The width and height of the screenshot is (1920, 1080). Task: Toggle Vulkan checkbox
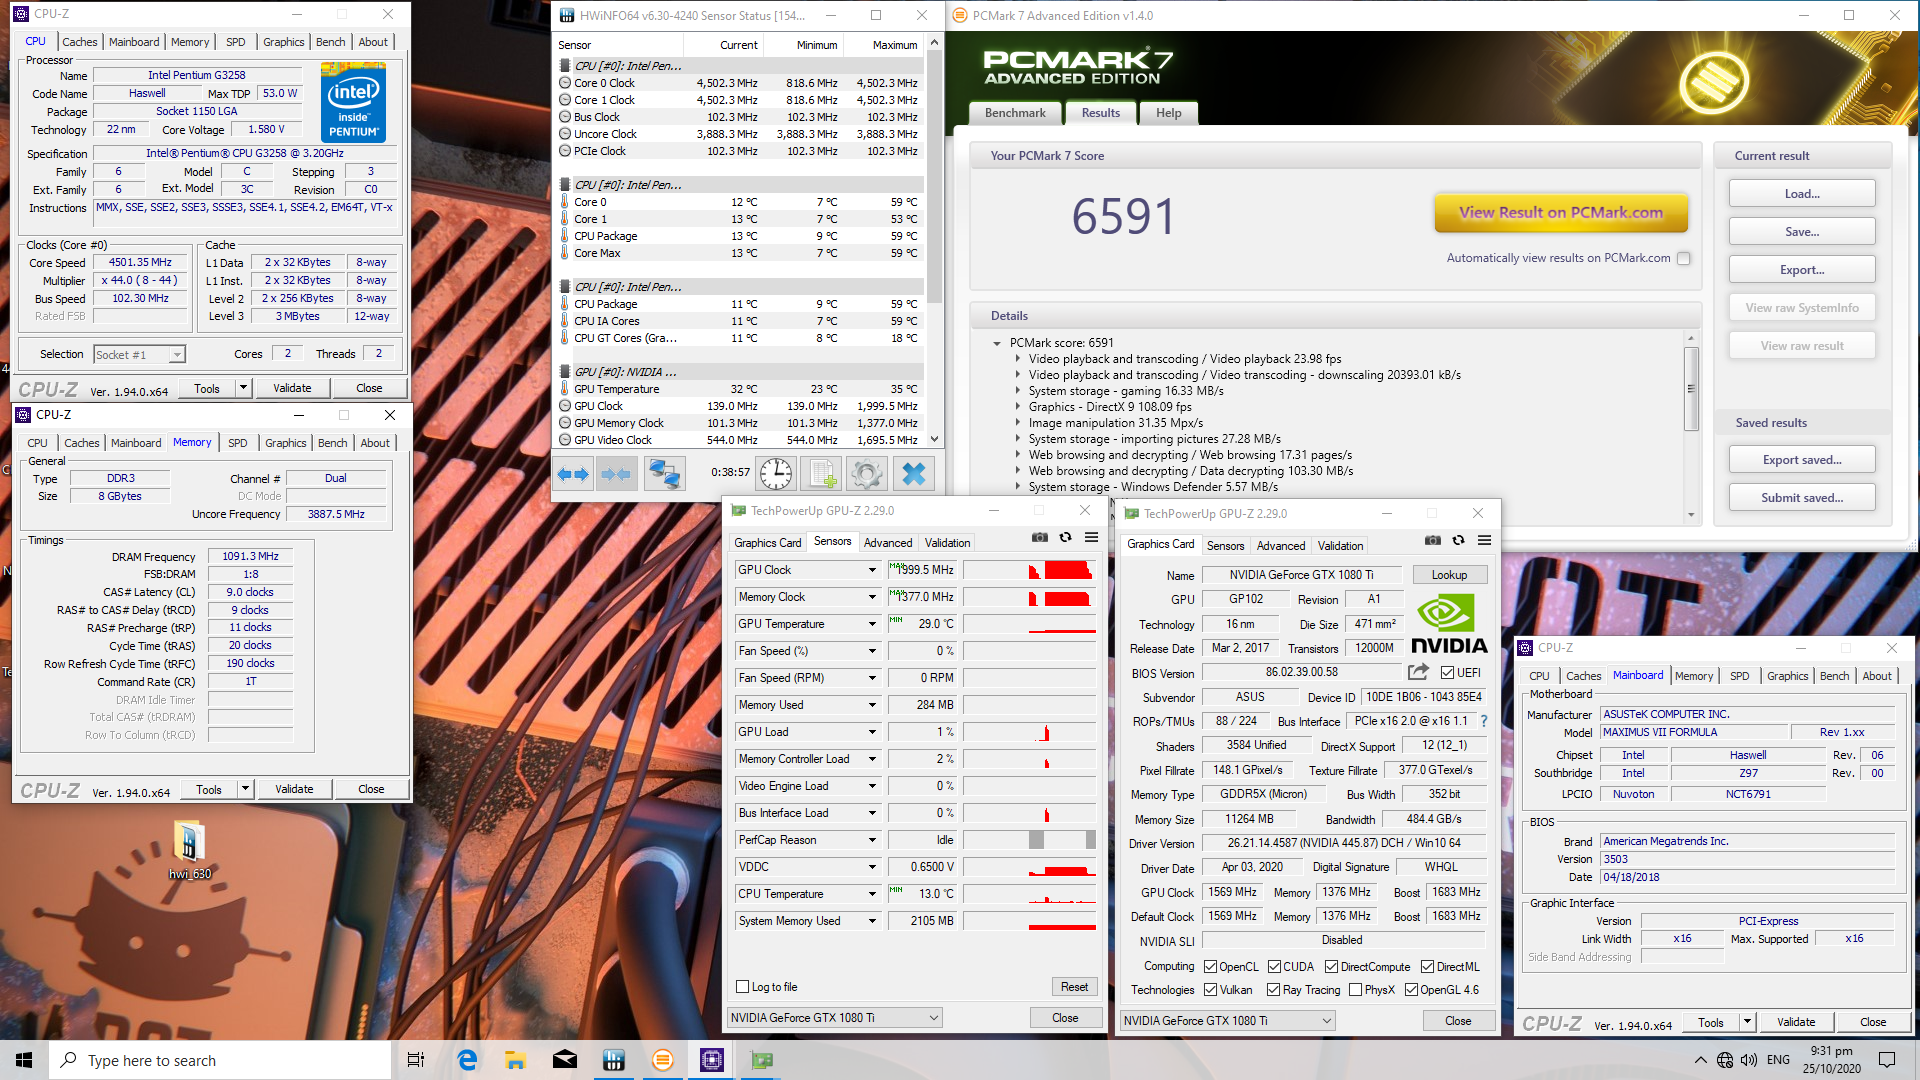point(1211,990)
